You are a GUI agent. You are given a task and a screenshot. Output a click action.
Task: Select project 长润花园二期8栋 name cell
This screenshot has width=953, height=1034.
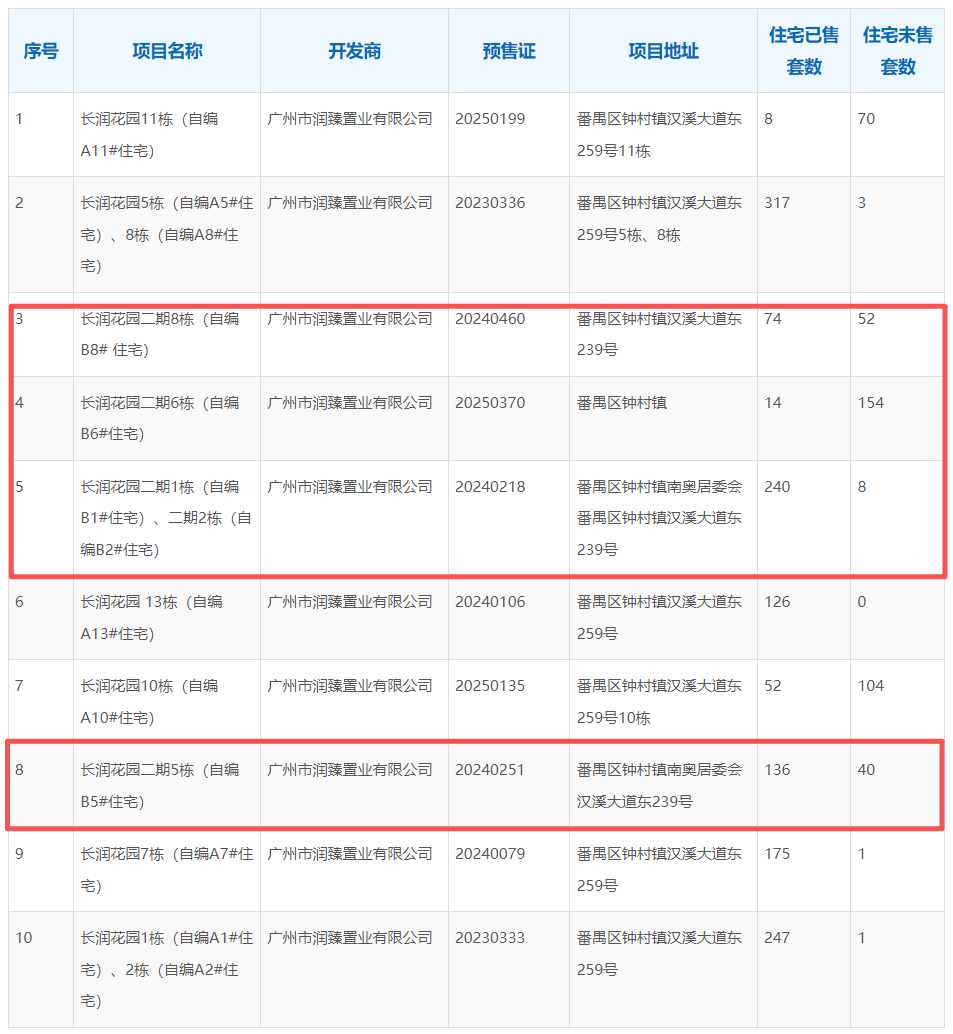tap(160, 335)
